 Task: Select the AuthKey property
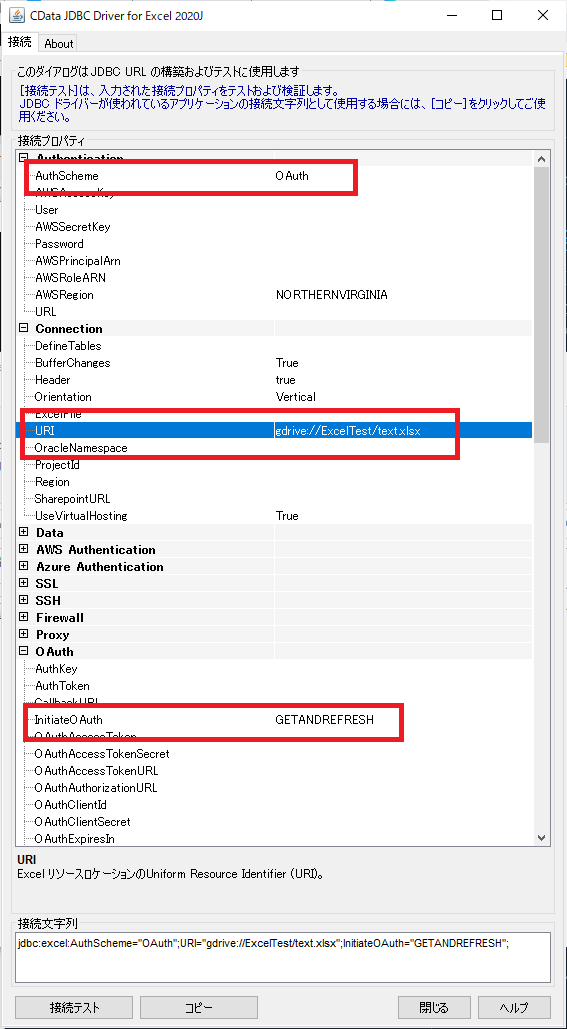[274, 669]
